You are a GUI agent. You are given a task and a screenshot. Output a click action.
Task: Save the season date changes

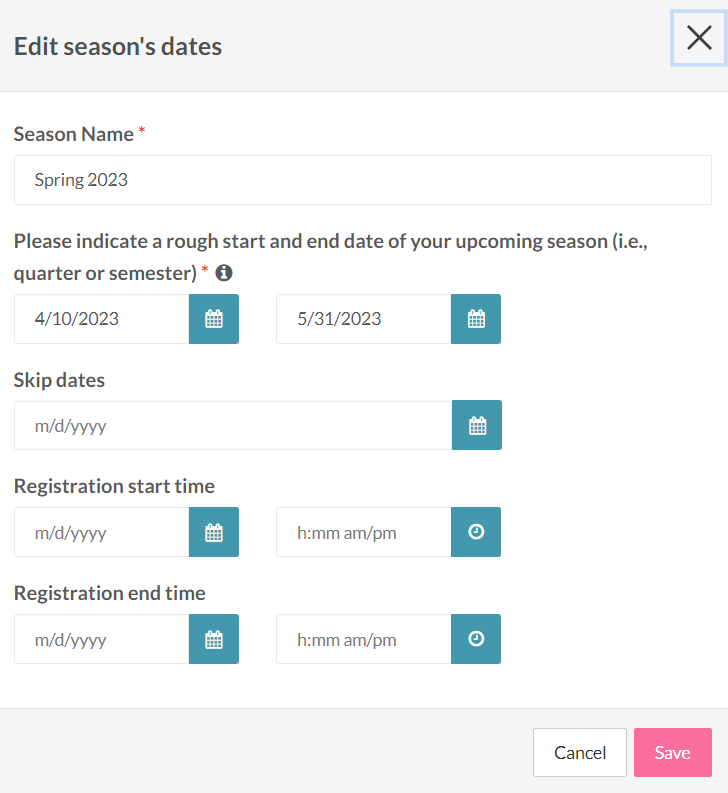(672, 753)
